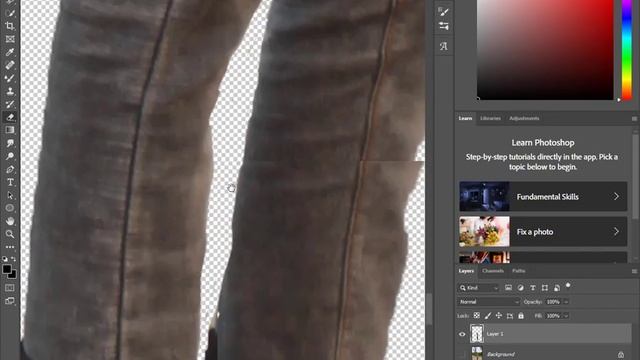Viewport: 640px width, 360px height.
Task: Toggle layer filtering on or off
Action: point(568,285)
